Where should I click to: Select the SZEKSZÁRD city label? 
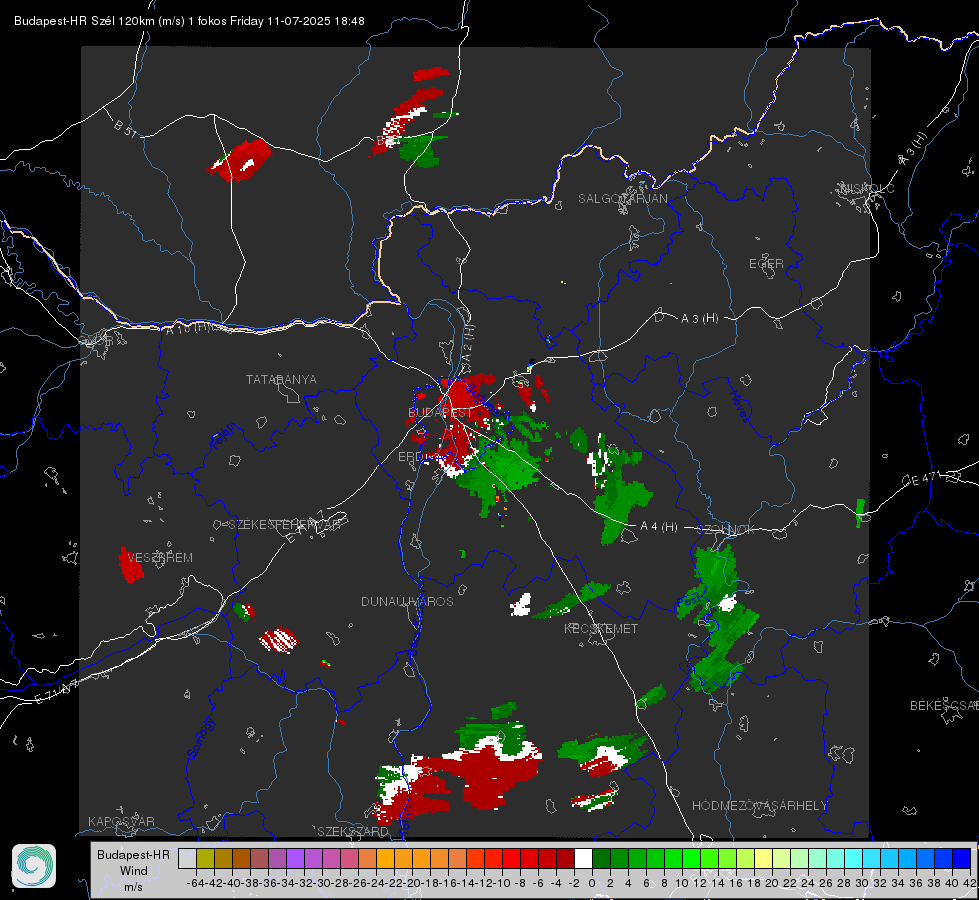pos(353,831)
